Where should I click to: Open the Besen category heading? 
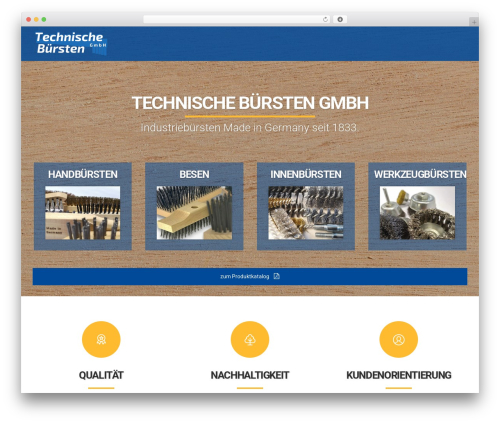pos(194,174)
